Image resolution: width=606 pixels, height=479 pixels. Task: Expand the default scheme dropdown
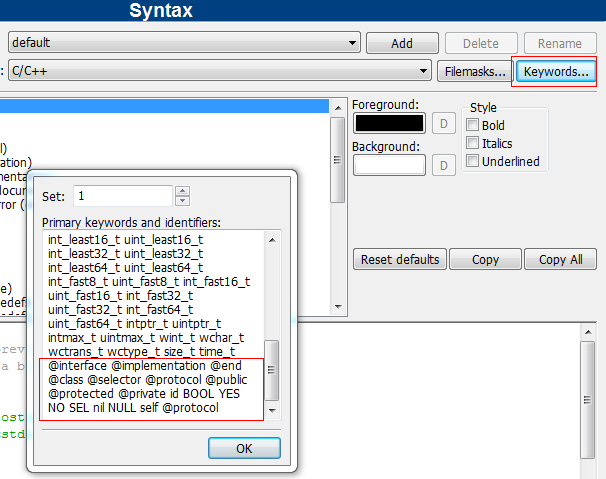pyautogui.click(x=353, y=43)
